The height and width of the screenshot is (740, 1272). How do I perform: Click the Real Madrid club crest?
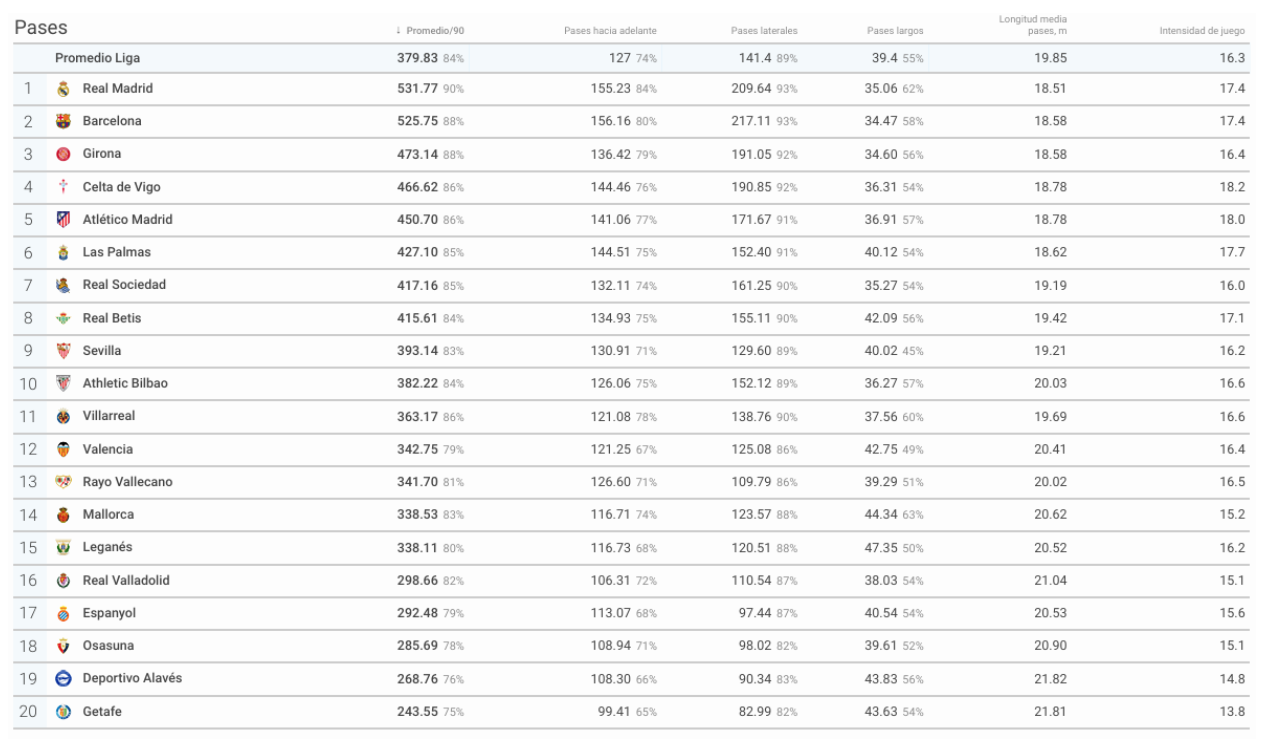(x=63, y=89)
